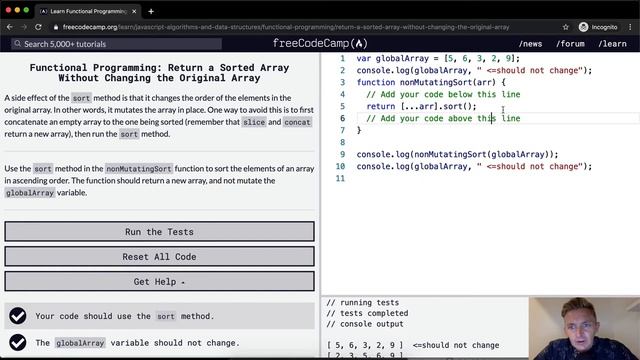Go forward with the browser forward arrow
The width and height of the screenshot is (640, 360).
pos(24,27)
